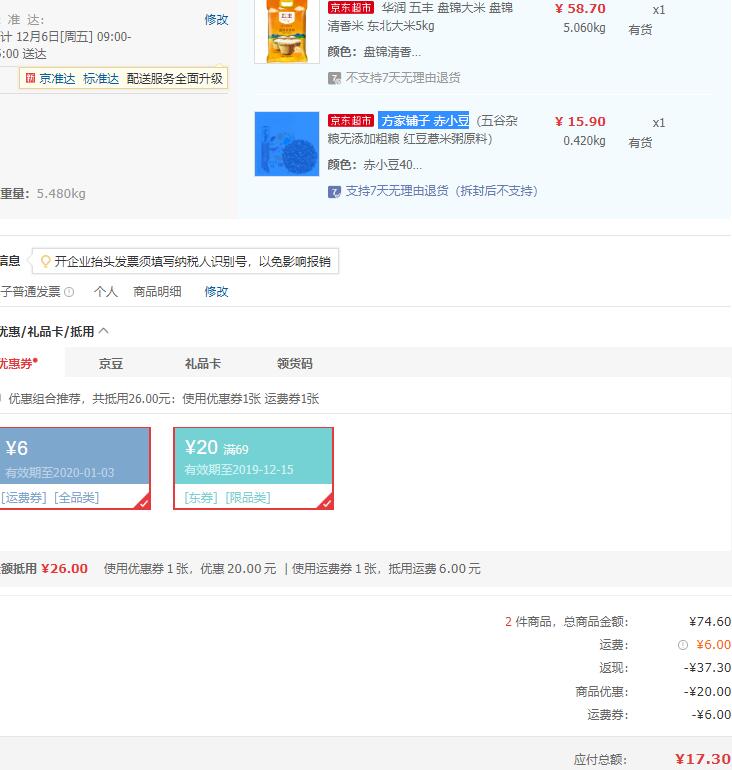Open the rice product thumbnail image
Viewport: 732px width, 770px height.
(x=287, y=31)
